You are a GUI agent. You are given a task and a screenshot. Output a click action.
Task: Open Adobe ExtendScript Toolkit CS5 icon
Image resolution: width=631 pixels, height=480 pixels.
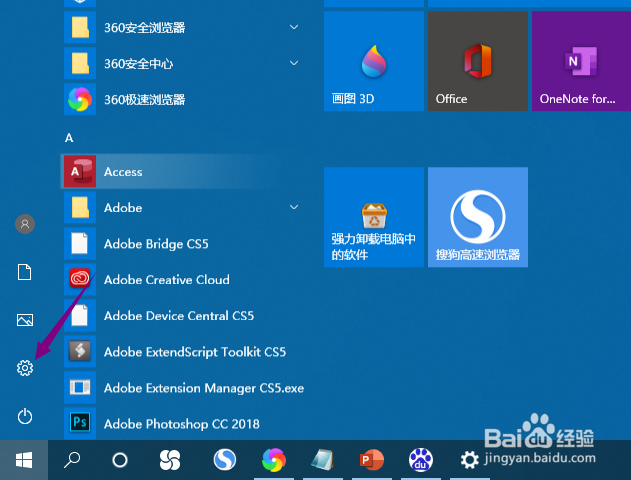pyautogui.click(x=80, y=351)
